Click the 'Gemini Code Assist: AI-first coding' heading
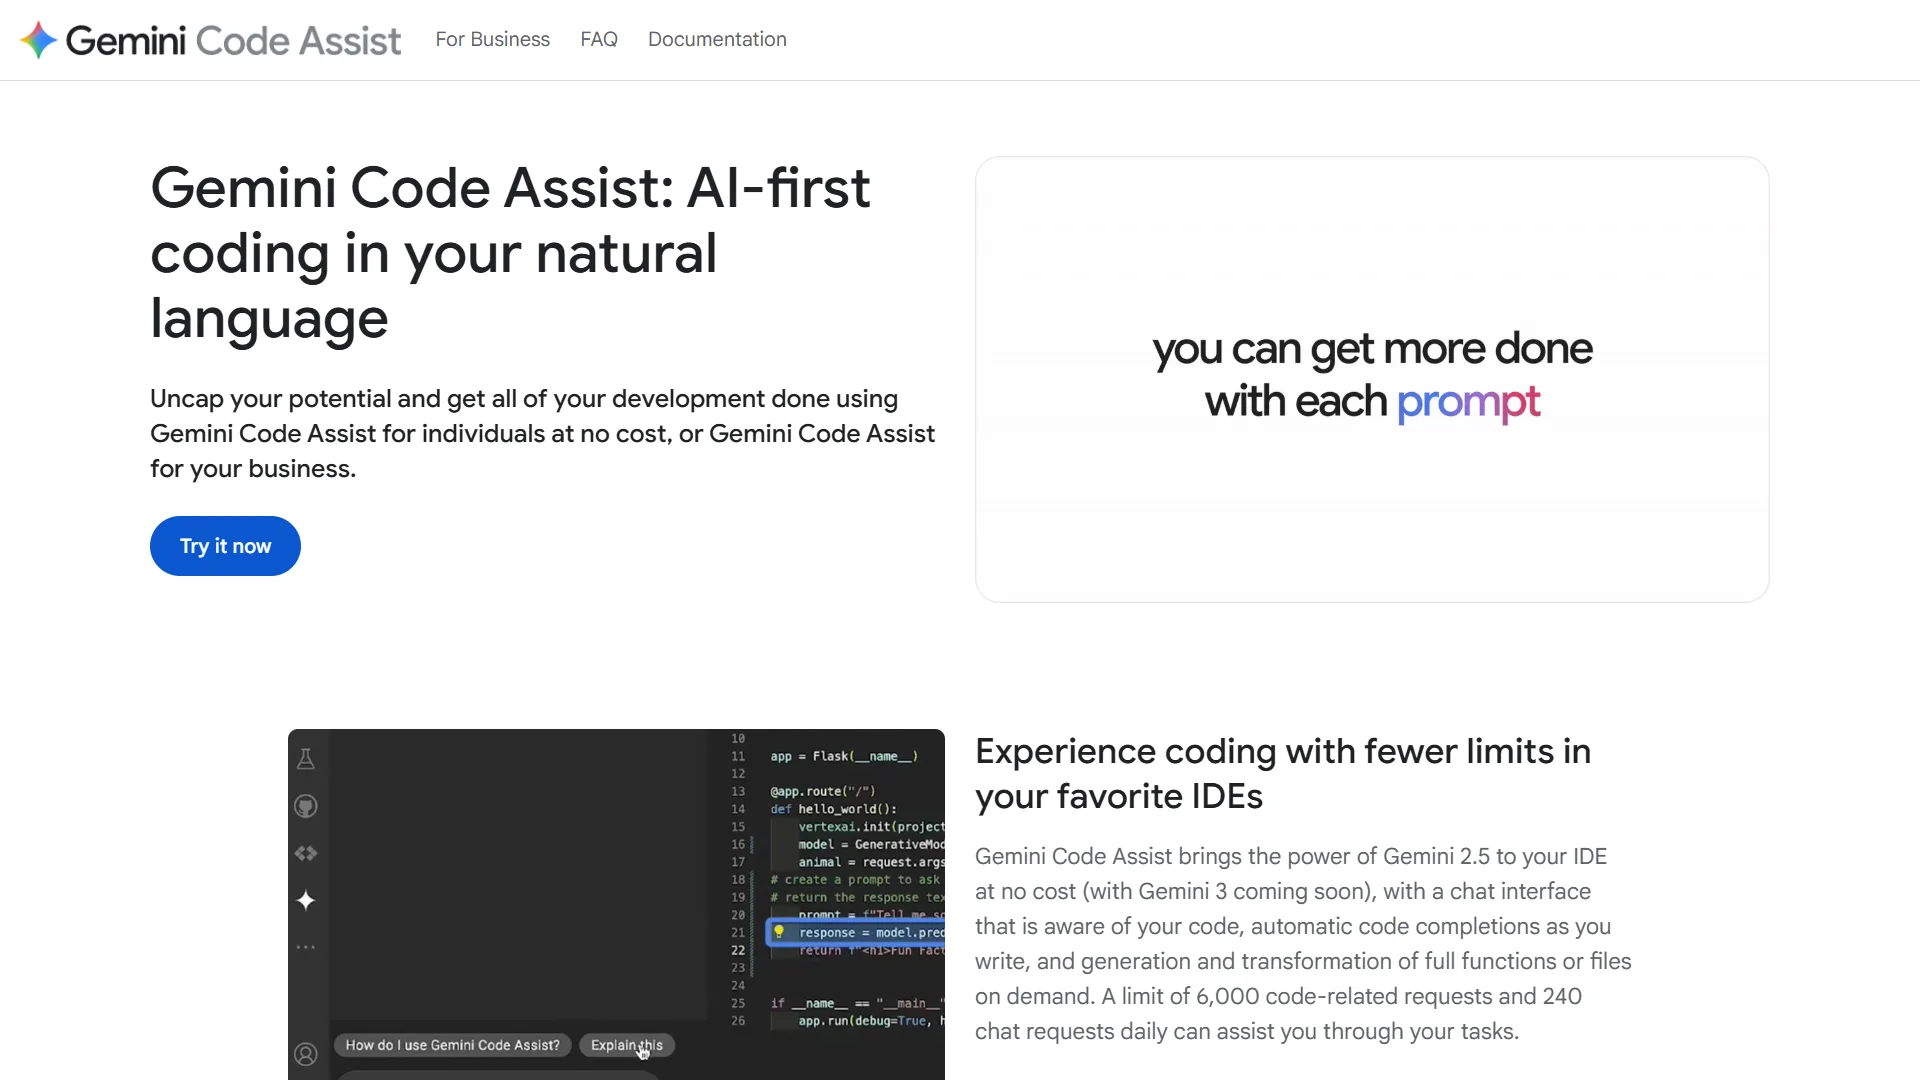Image resolution: width=1920 pixels, height=1080 pixels. pos(510,253)
